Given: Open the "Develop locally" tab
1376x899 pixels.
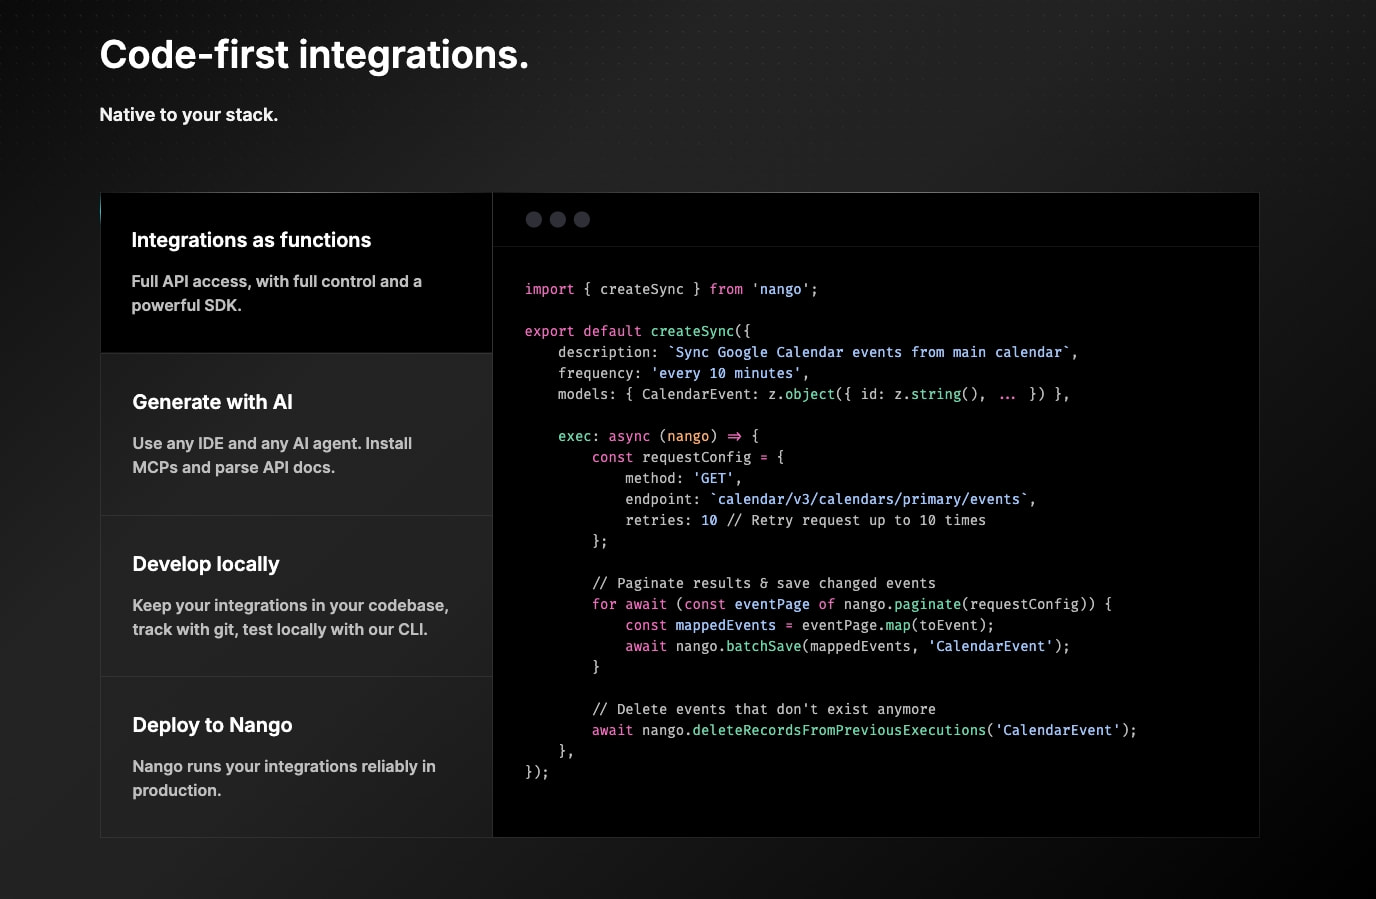Looking at the screenshot, I should coord(296,596).
